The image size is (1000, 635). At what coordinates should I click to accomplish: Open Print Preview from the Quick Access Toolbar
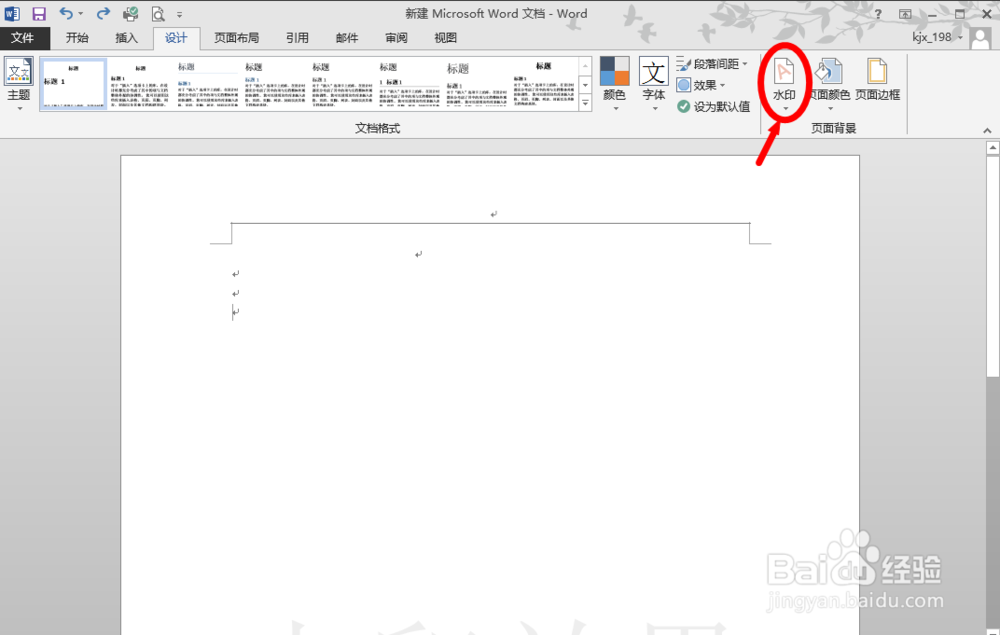point(158,13)
